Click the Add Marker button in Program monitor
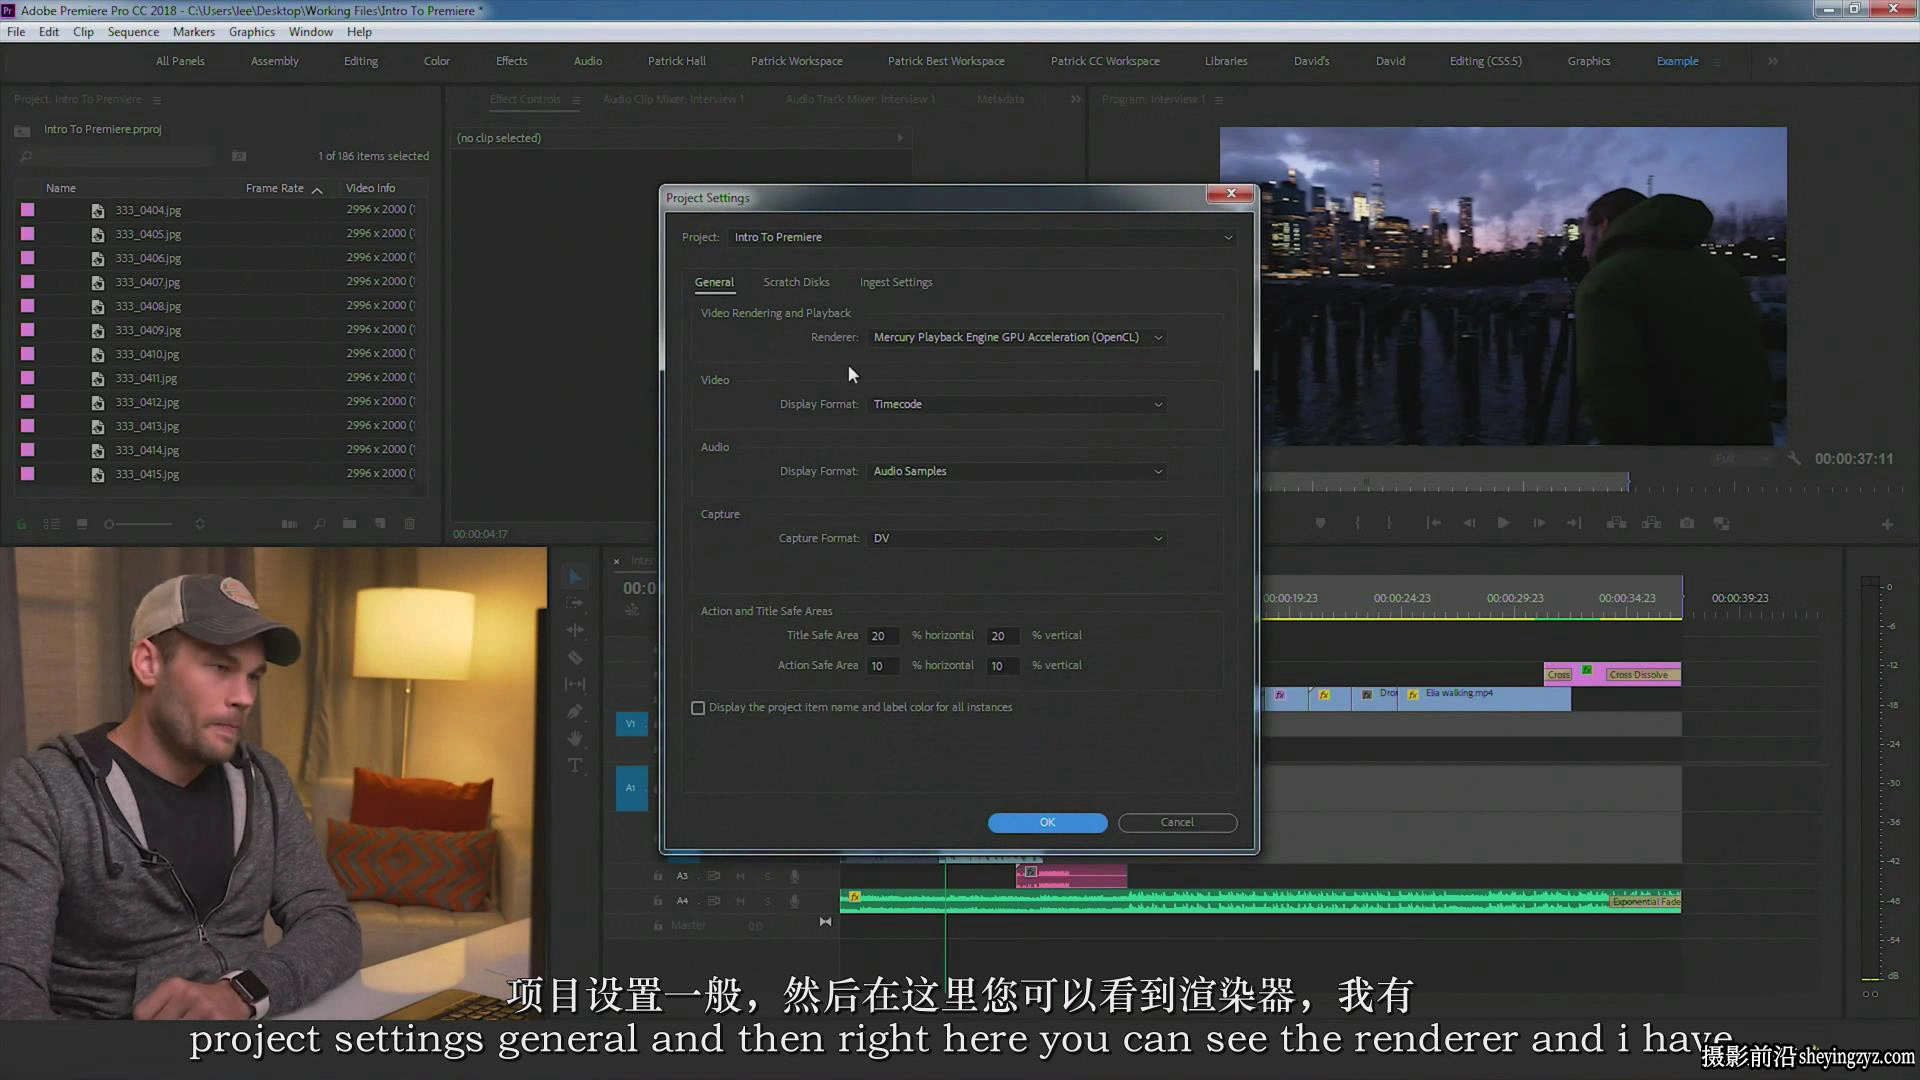The height and width of the screenshot is (1080, 1920). [x=1320, y=523]
